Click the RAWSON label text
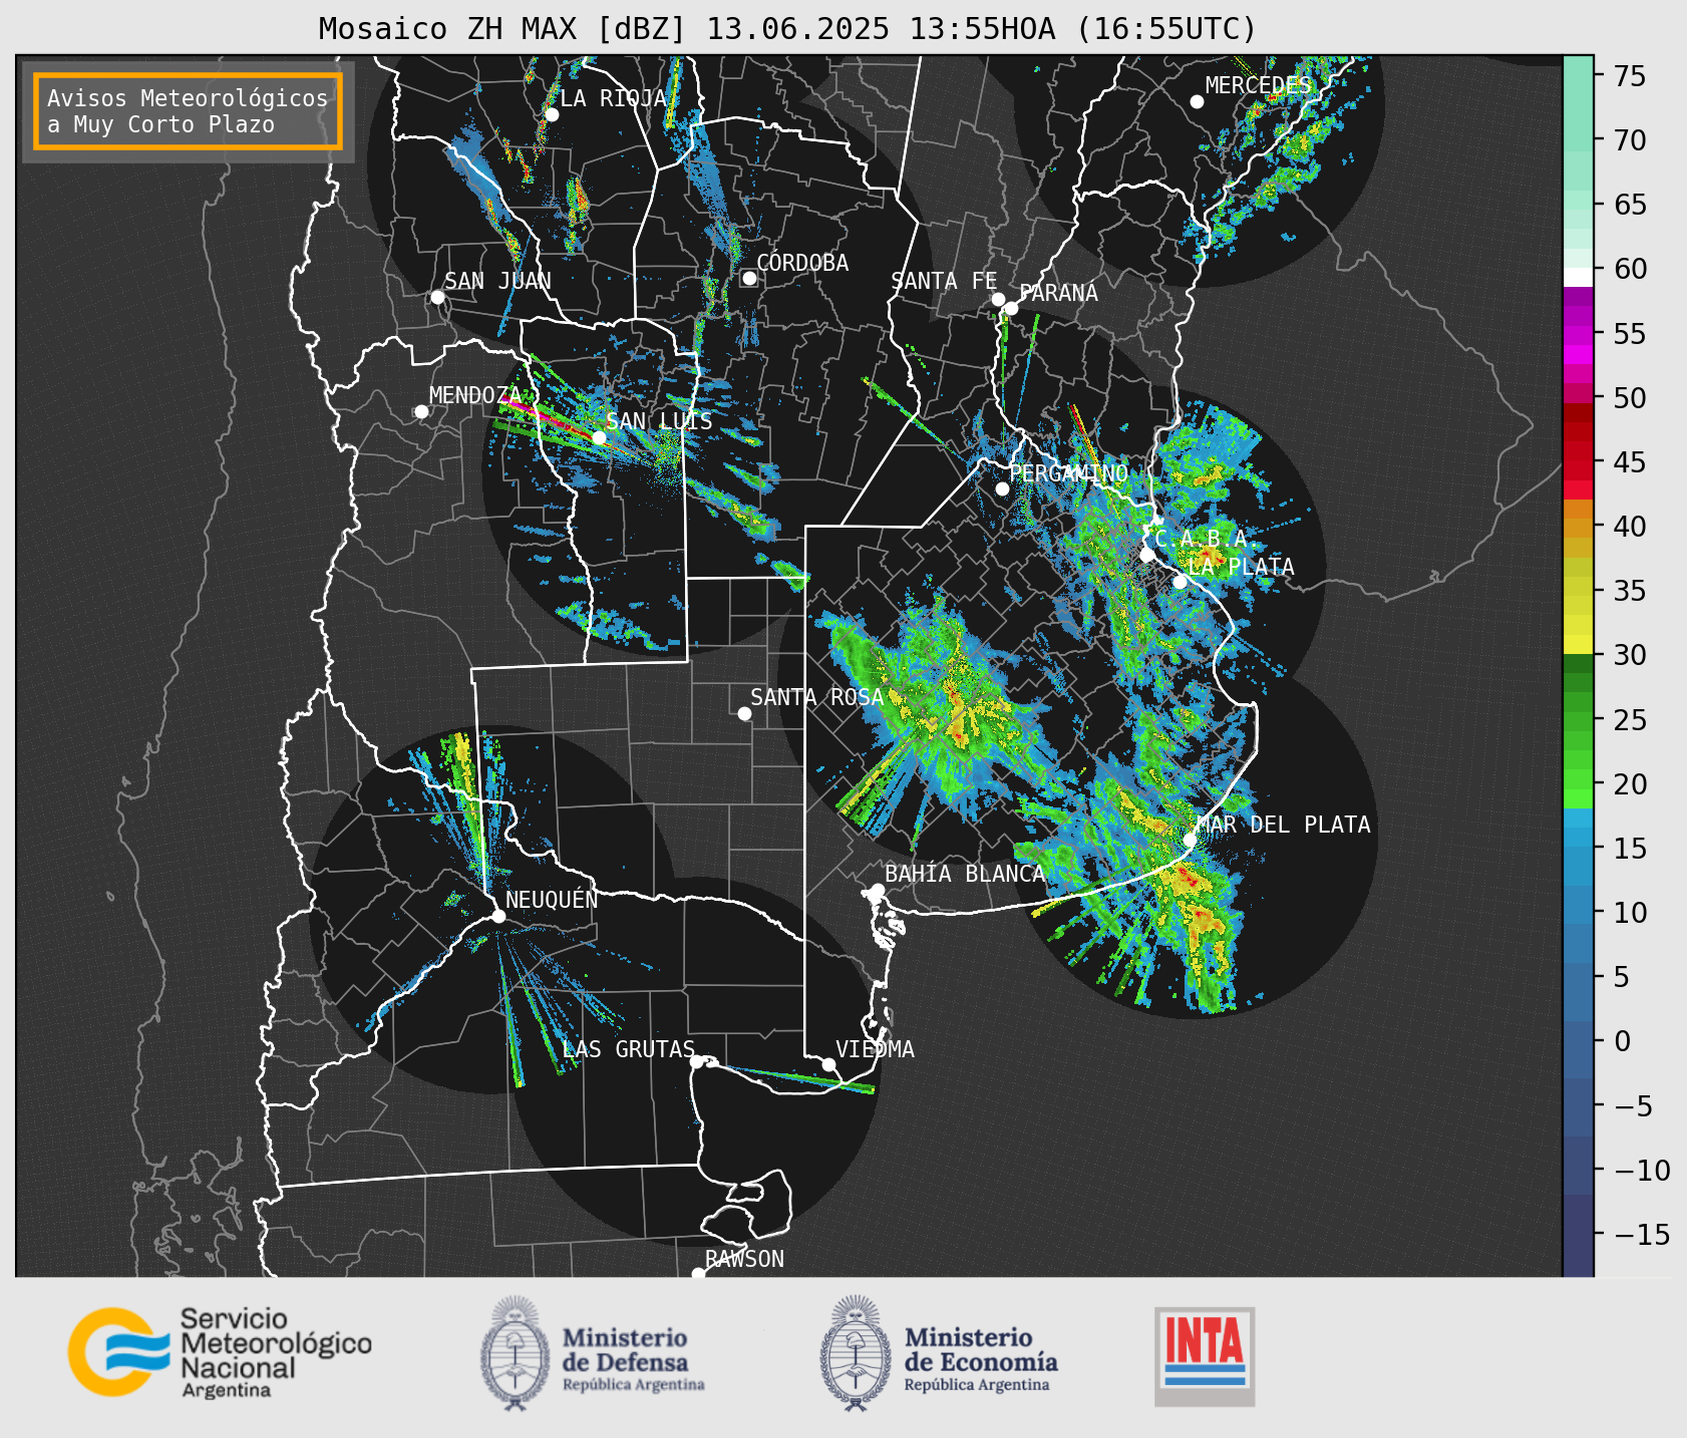The height and width of the screenshot is (1438, 1687). pos(744,1259)
